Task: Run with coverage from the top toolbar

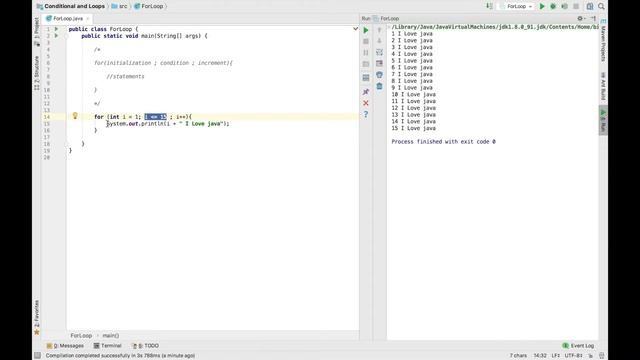Action: click(564, 6)
